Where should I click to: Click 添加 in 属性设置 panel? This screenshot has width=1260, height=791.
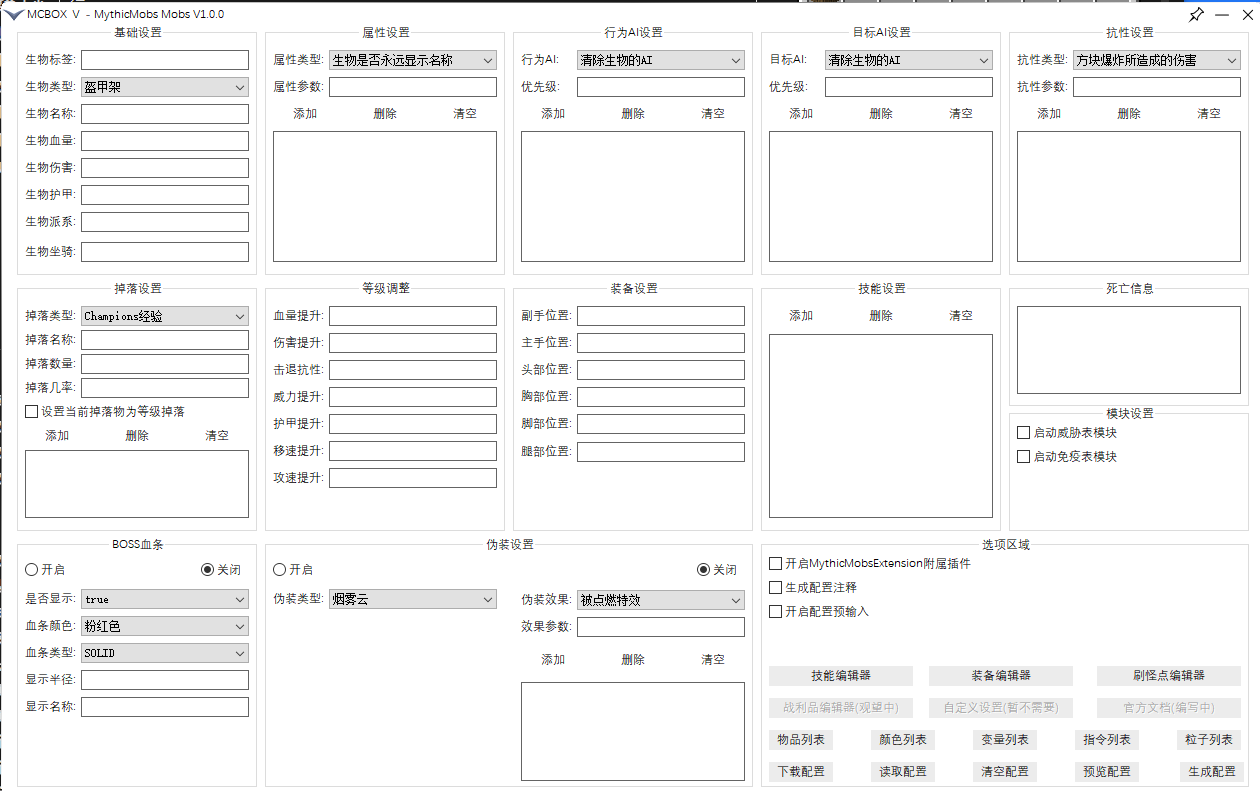(305, 113)
